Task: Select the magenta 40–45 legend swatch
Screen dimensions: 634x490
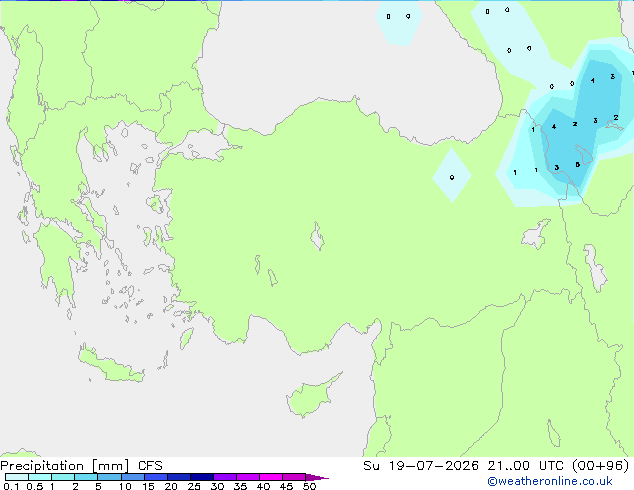Action: tap(271, 477)
